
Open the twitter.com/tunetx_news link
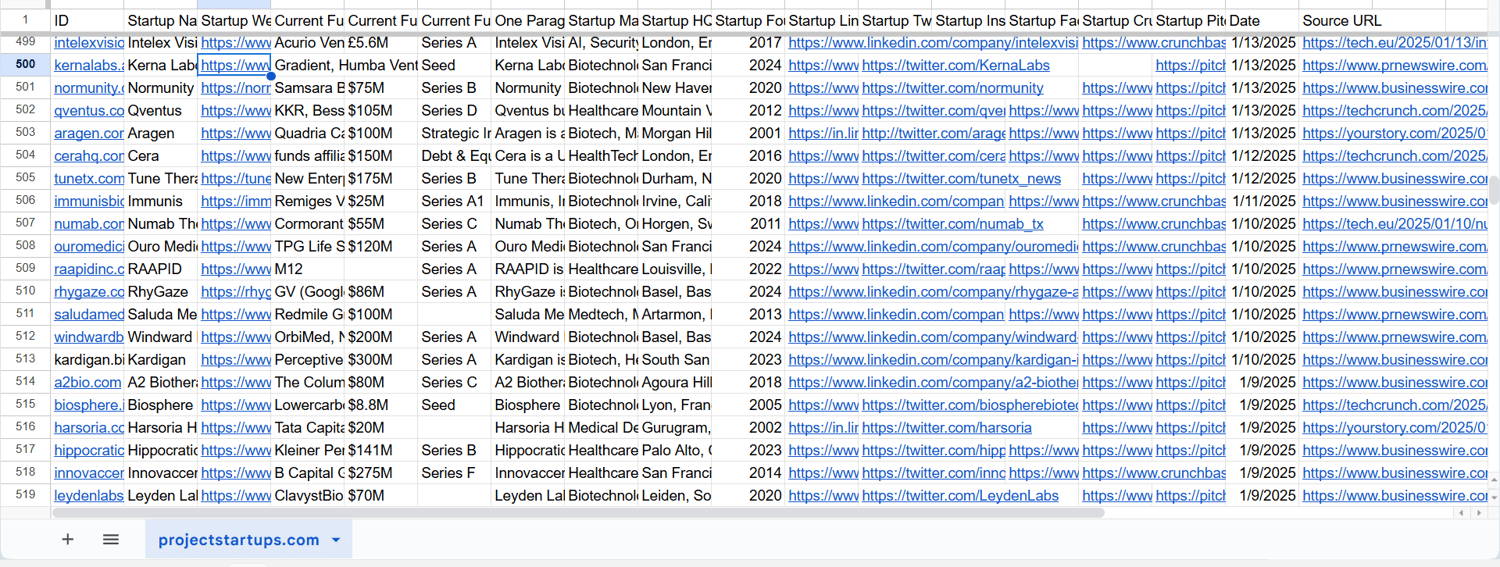[961, 179]
